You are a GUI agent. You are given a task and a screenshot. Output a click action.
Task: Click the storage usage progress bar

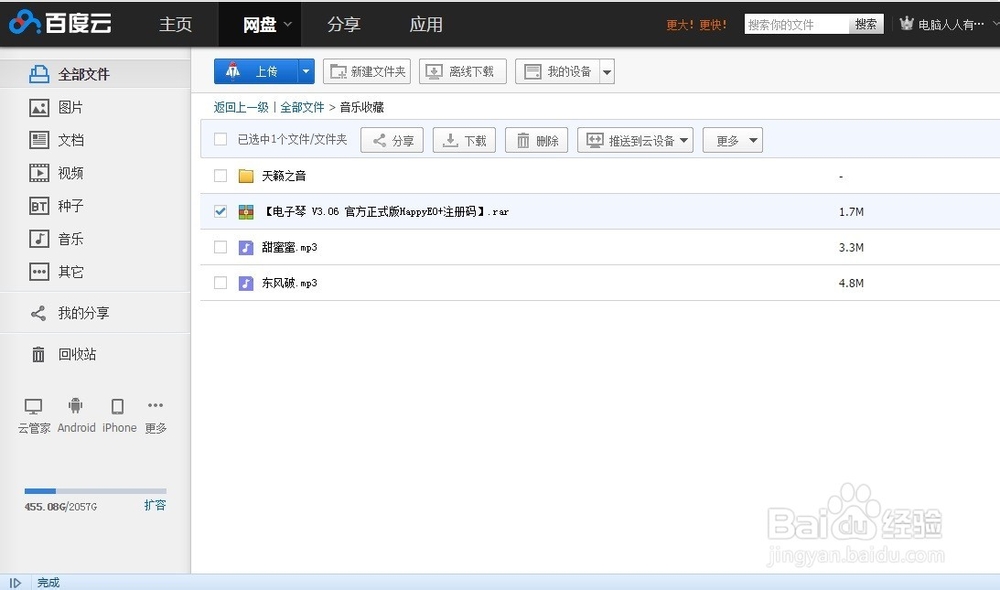pyautogui.click(x=96, y=491)
